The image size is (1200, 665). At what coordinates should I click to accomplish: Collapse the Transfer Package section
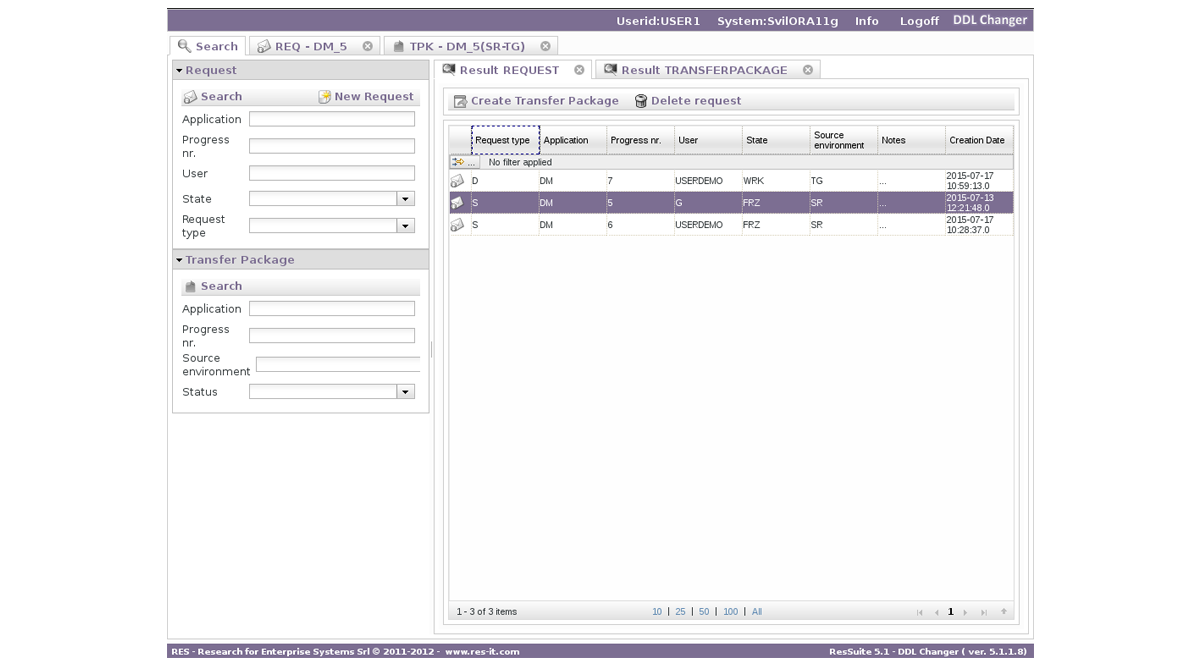pyautogui.click(x=179, y=260)
